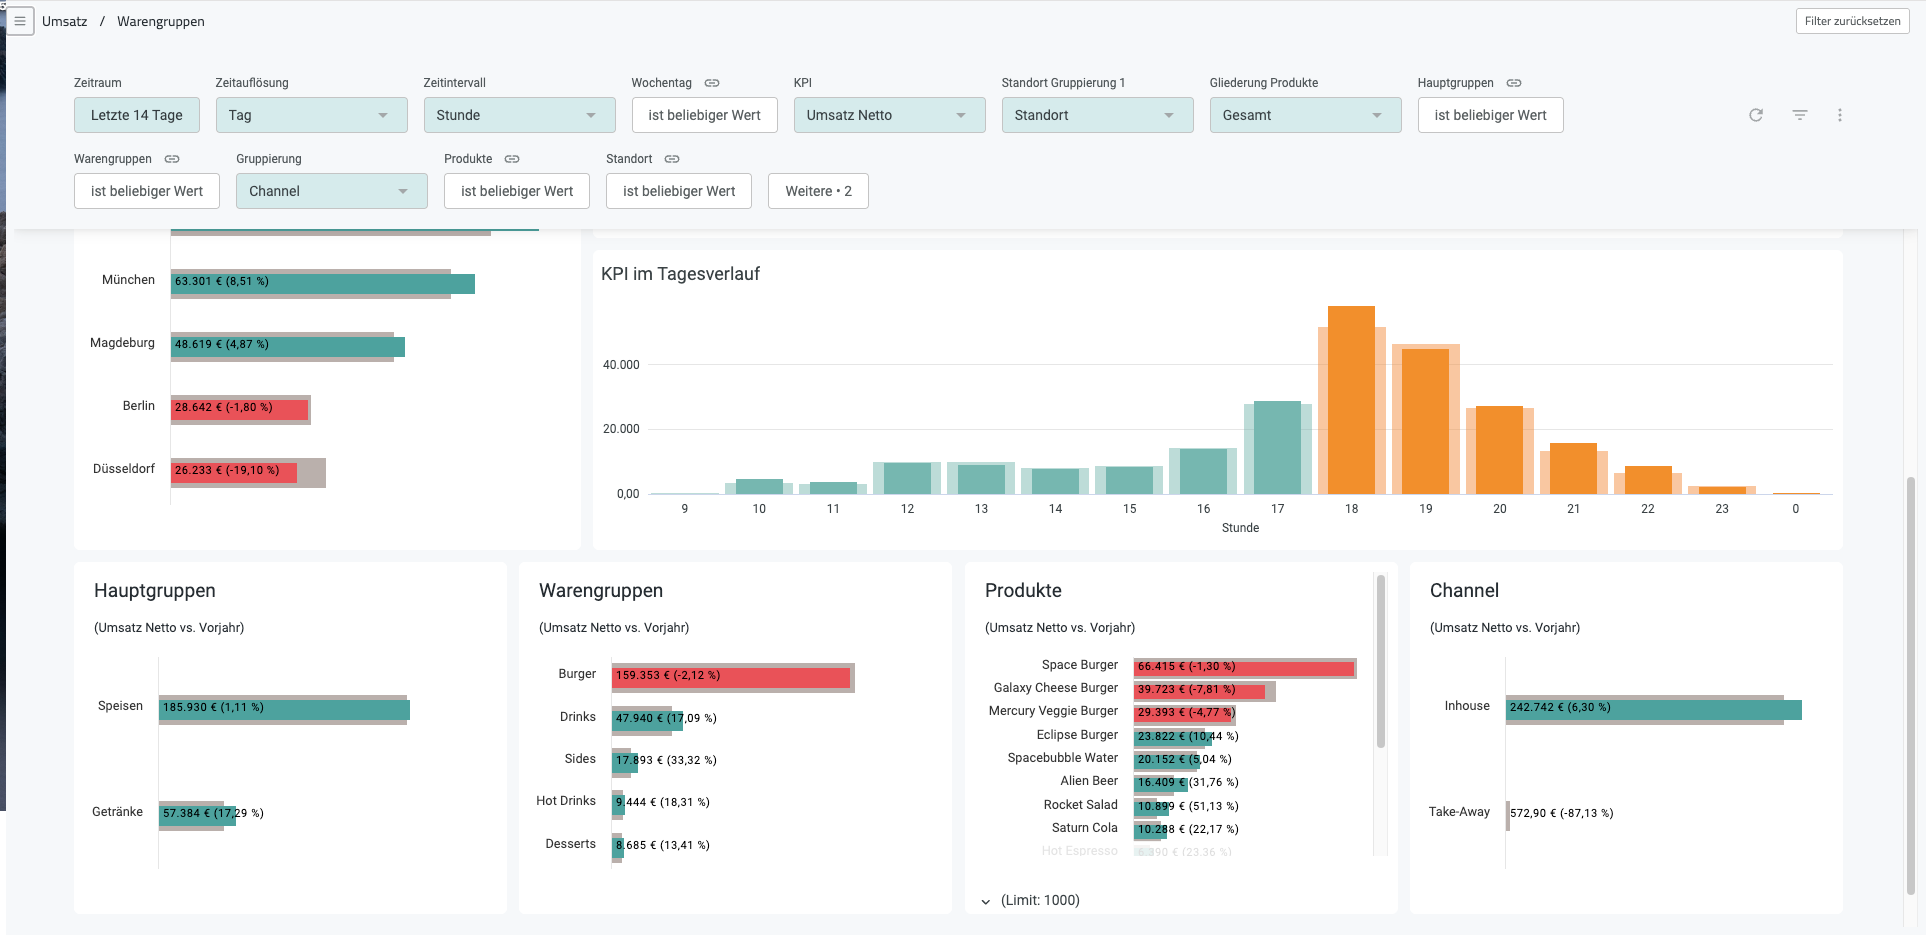The height and width of the screenshot is (935, 1926).
Task: Open the Zeitauflösung Tag dropdown
Action: 312,115
